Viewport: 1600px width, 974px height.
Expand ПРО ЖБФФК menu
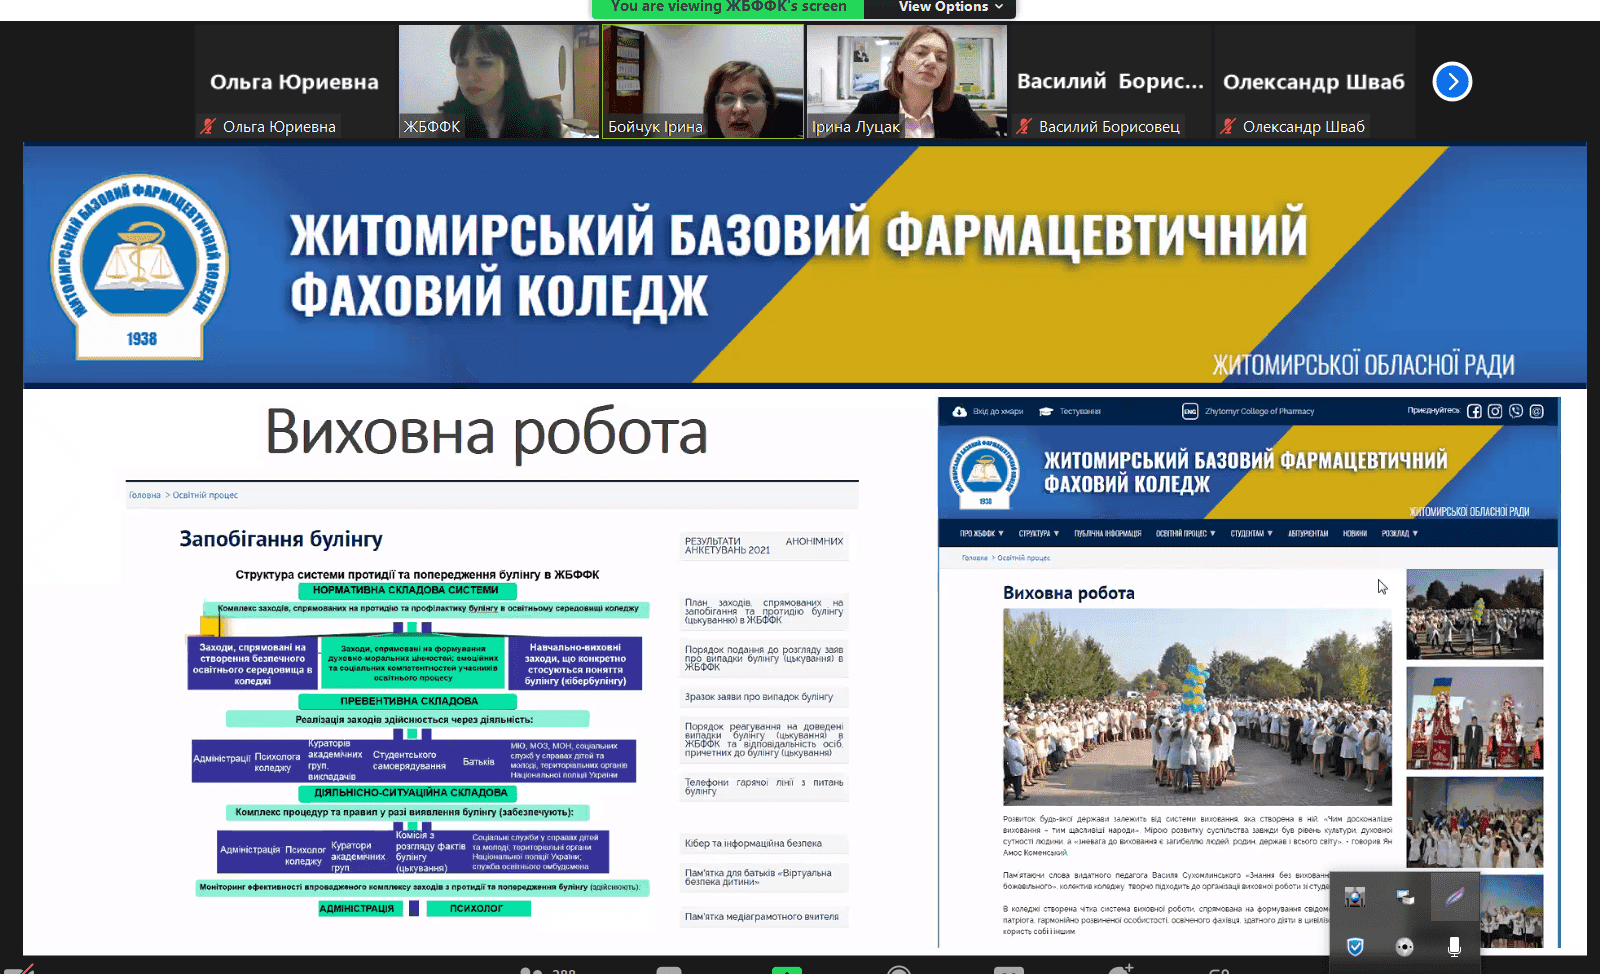981,534
